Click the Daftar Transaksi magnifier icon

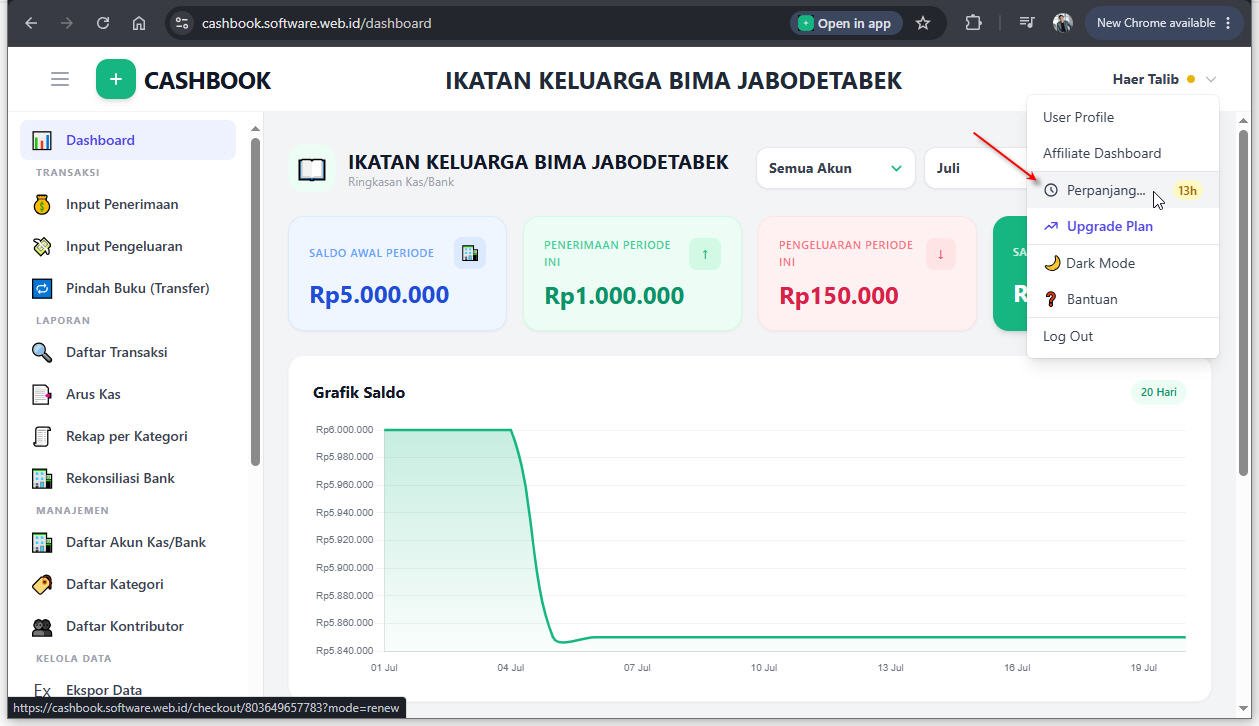(x=42, y=352)
